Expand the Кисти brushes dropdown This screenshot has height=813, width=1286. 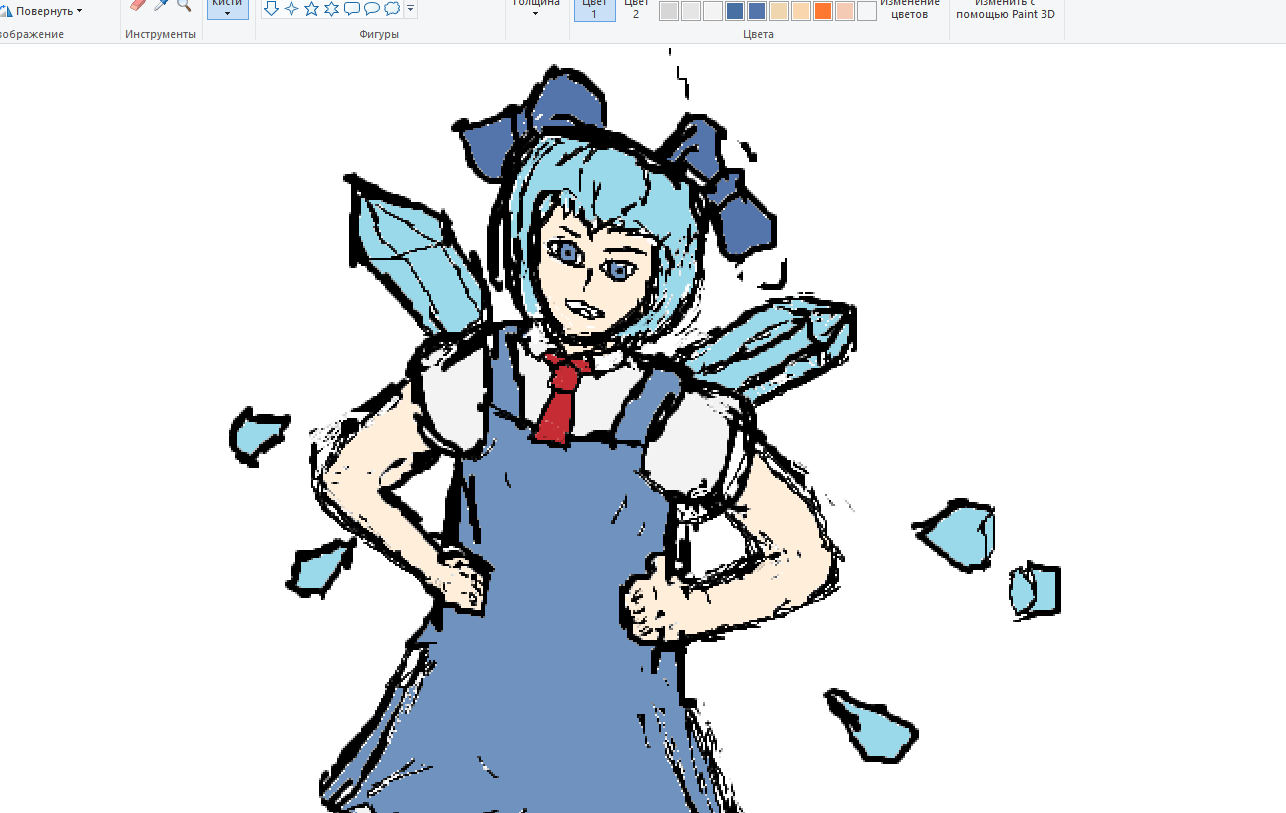228,9
